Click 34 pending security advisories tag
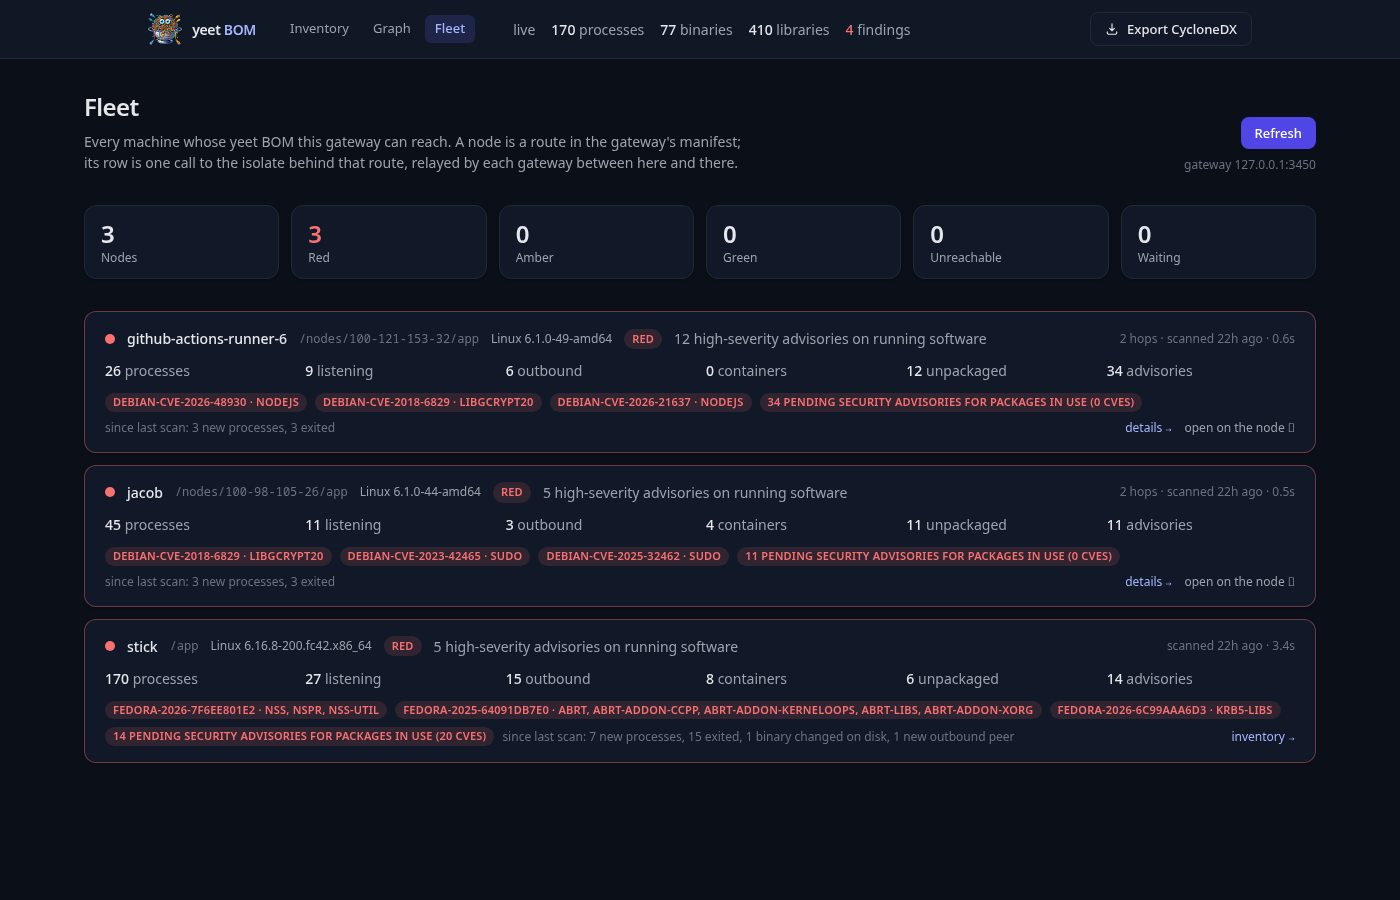Screen dimensions: 1400x900 click(951, 402)
